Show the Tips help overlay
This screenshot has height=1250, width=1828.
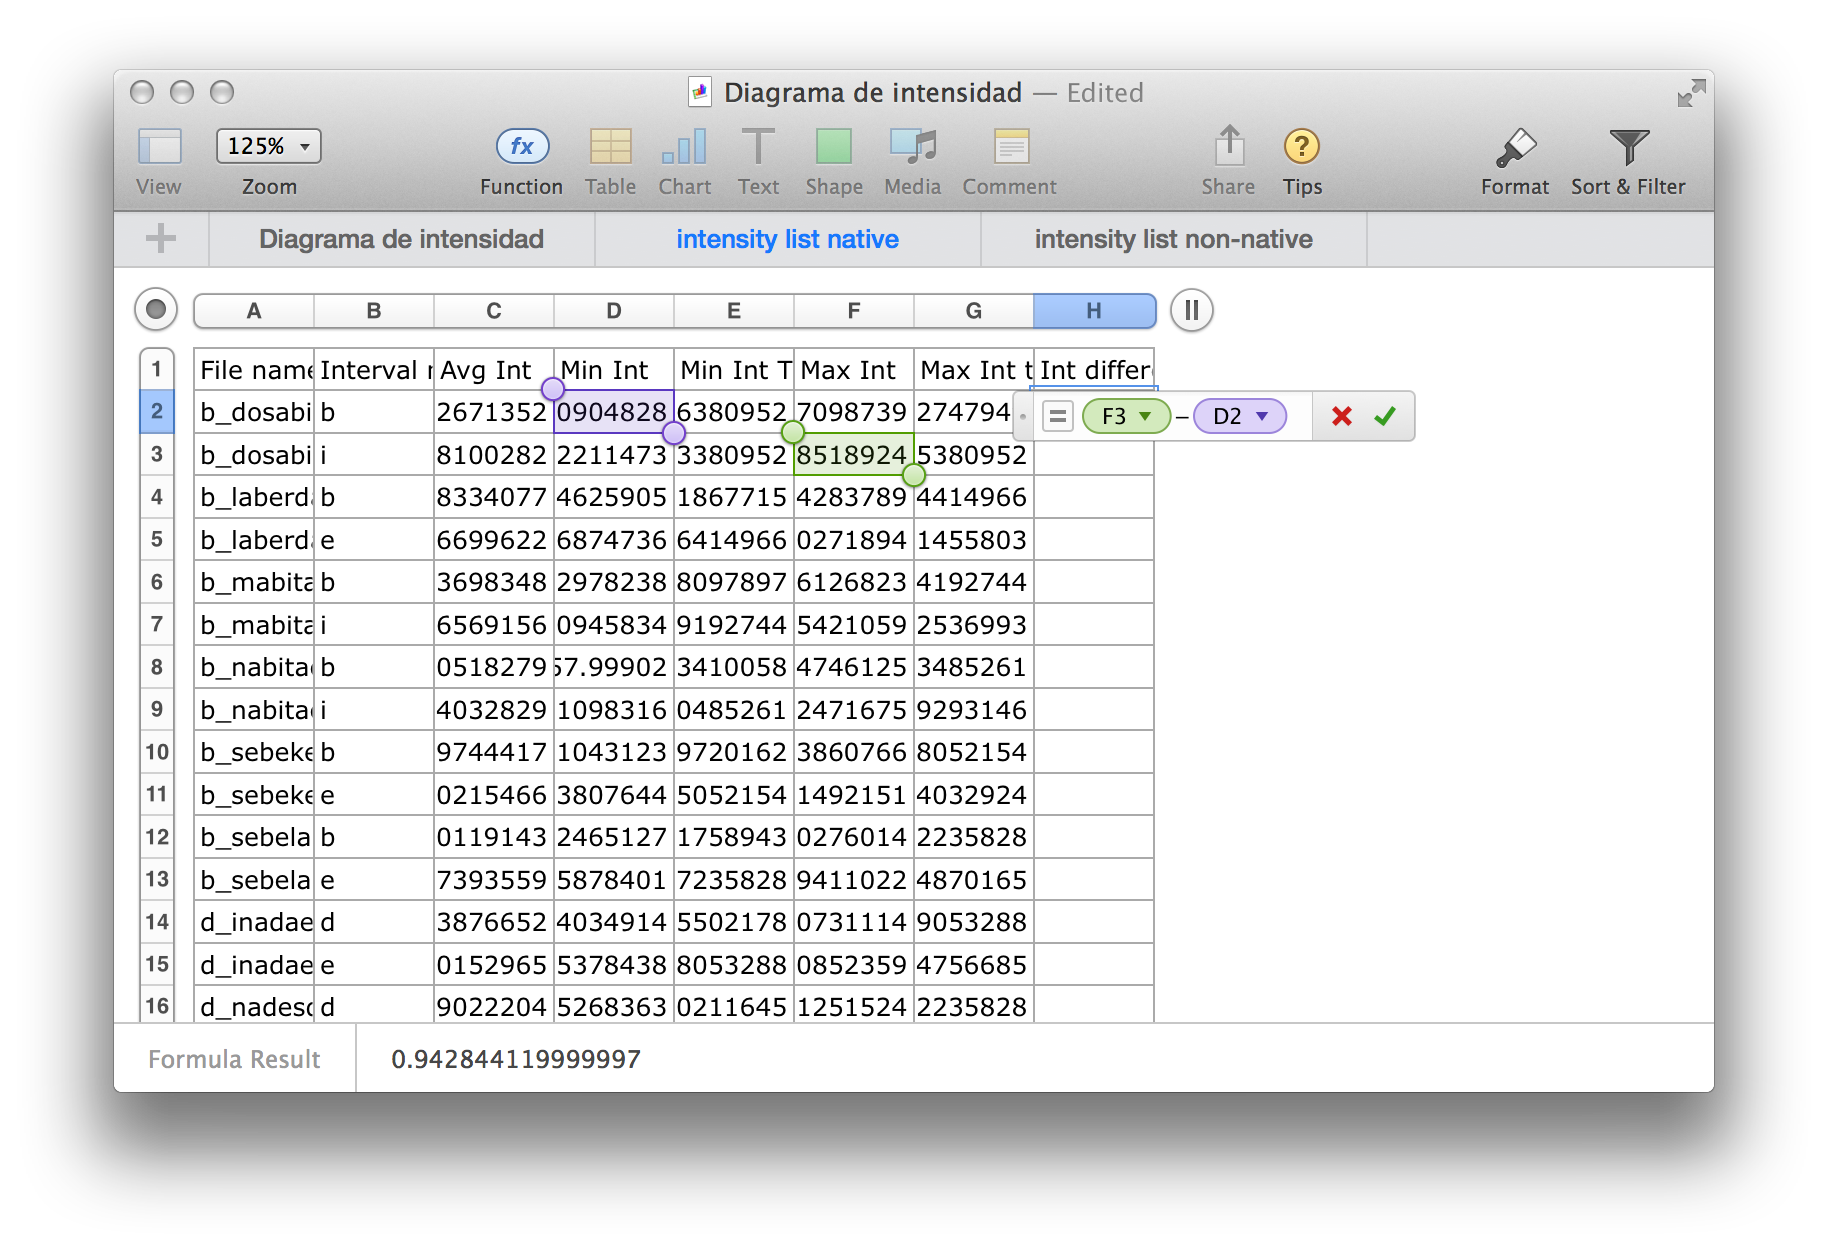pos(1301,148)
